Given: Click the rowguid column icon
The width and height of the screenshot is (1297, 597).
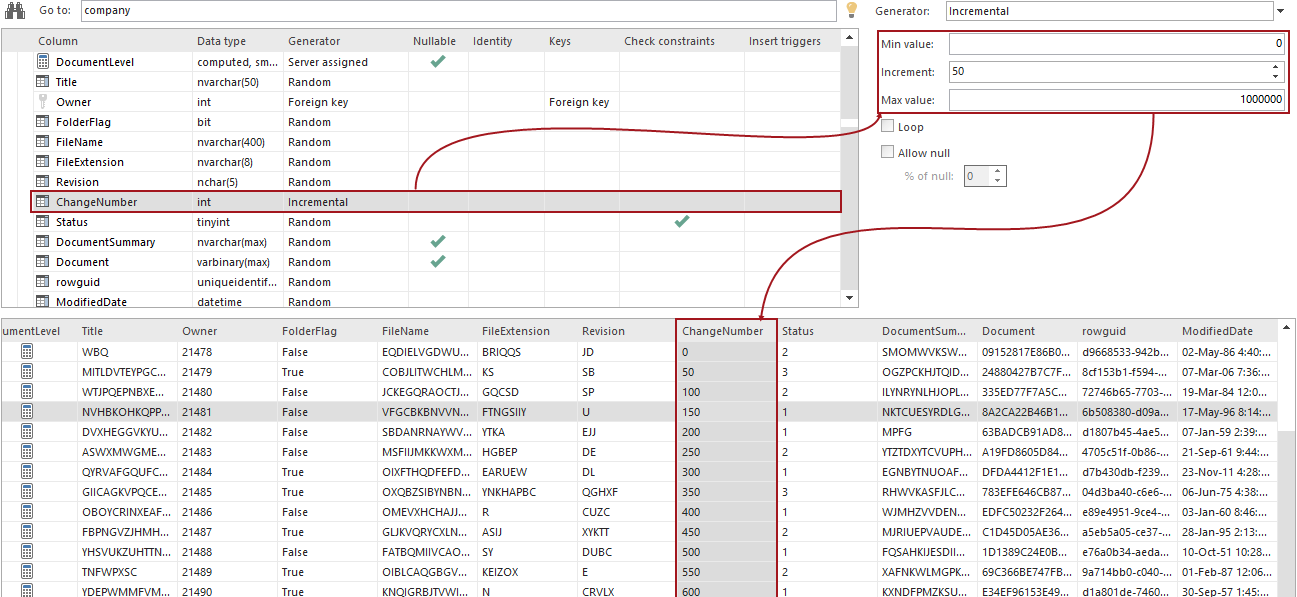Looking at the screenshot, I should click(43, 282).
